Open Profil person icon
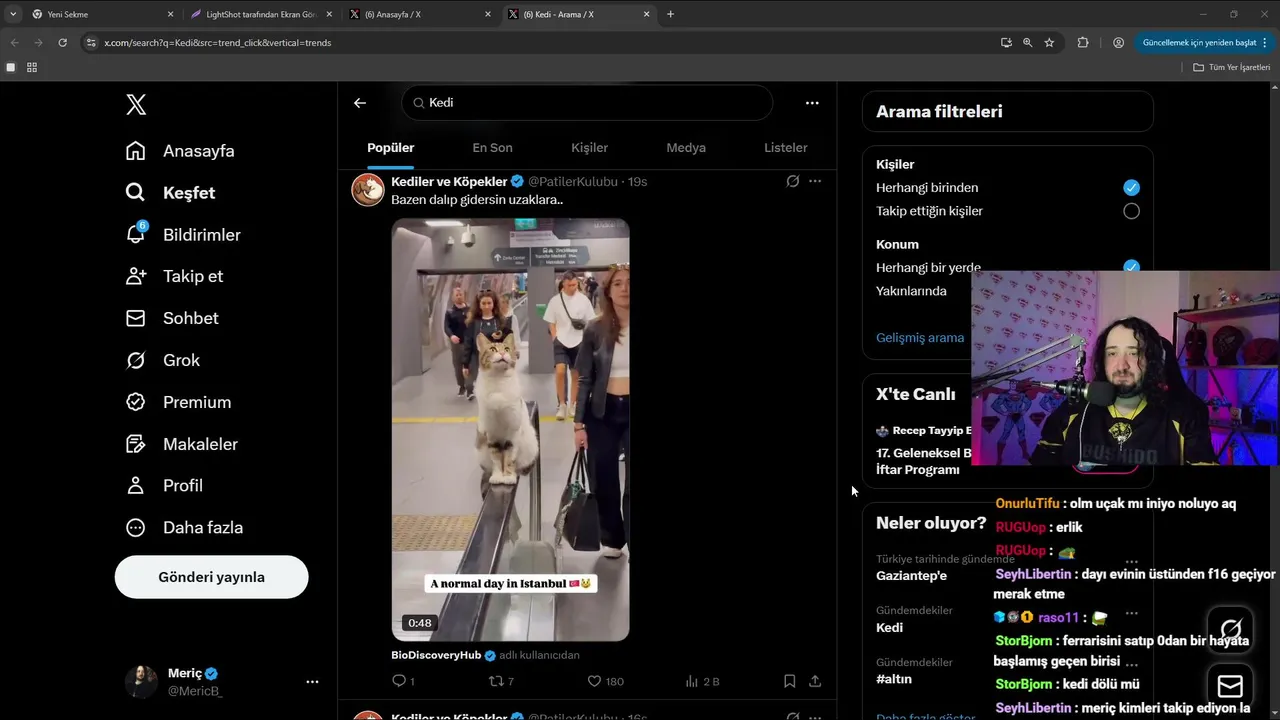 [136, 485]
